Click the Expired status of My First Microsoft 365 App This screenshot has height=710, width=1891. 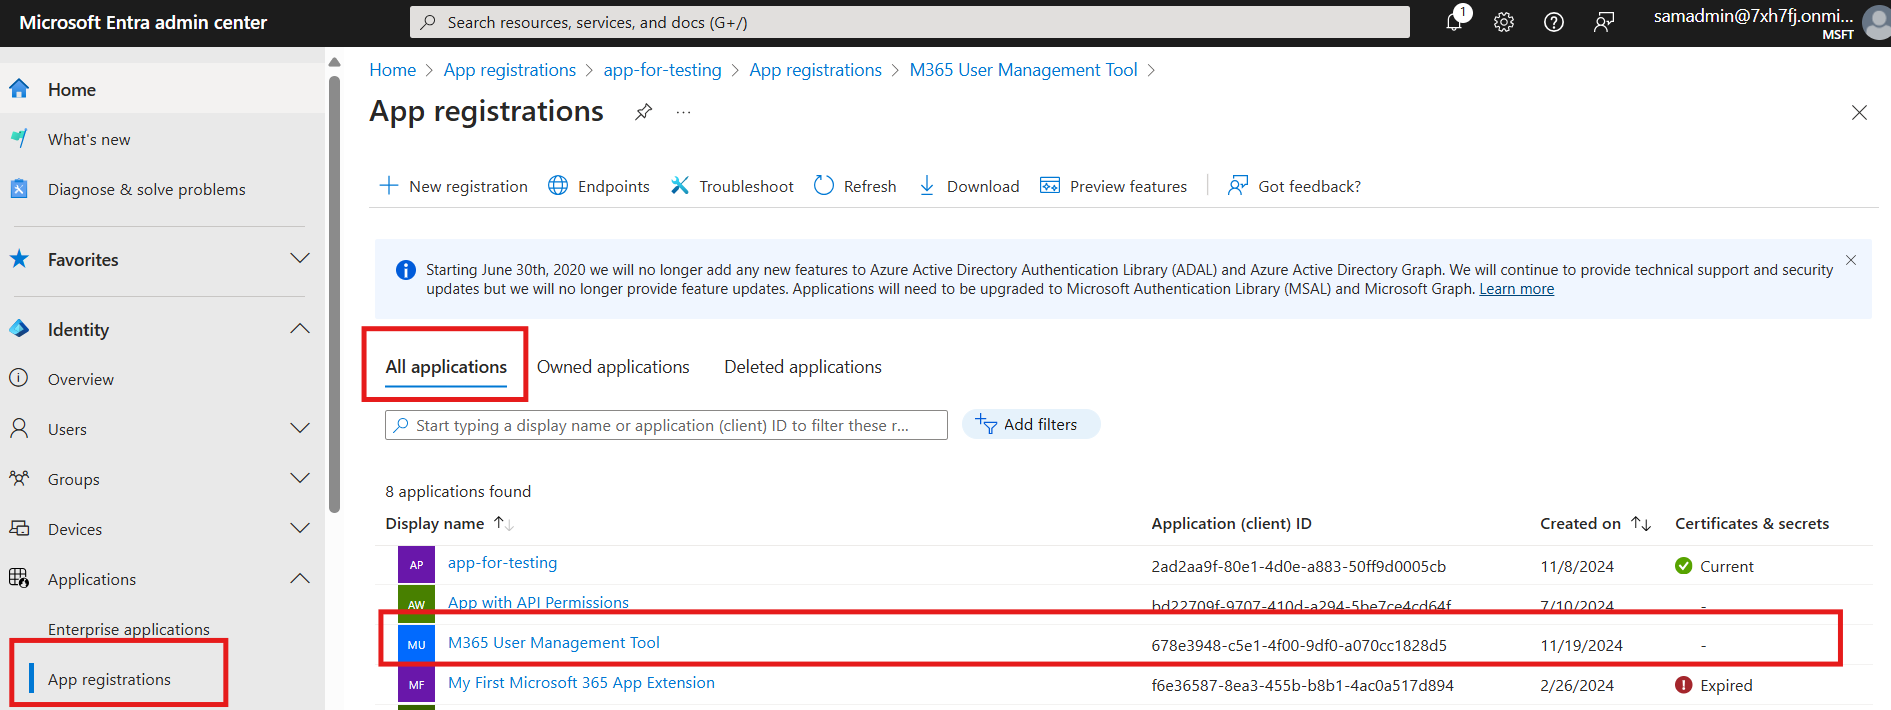pos(1714,685)
